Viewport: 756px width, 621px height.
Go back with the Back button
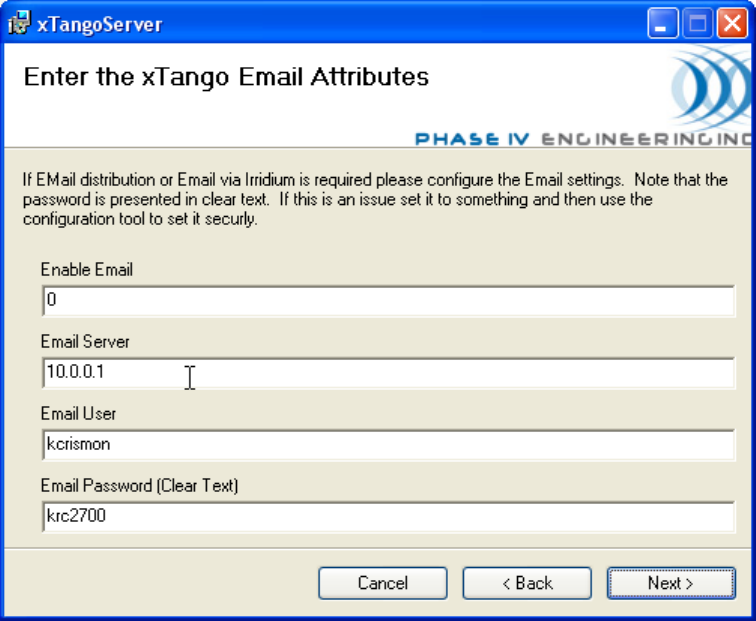click(x=527, y=583)
